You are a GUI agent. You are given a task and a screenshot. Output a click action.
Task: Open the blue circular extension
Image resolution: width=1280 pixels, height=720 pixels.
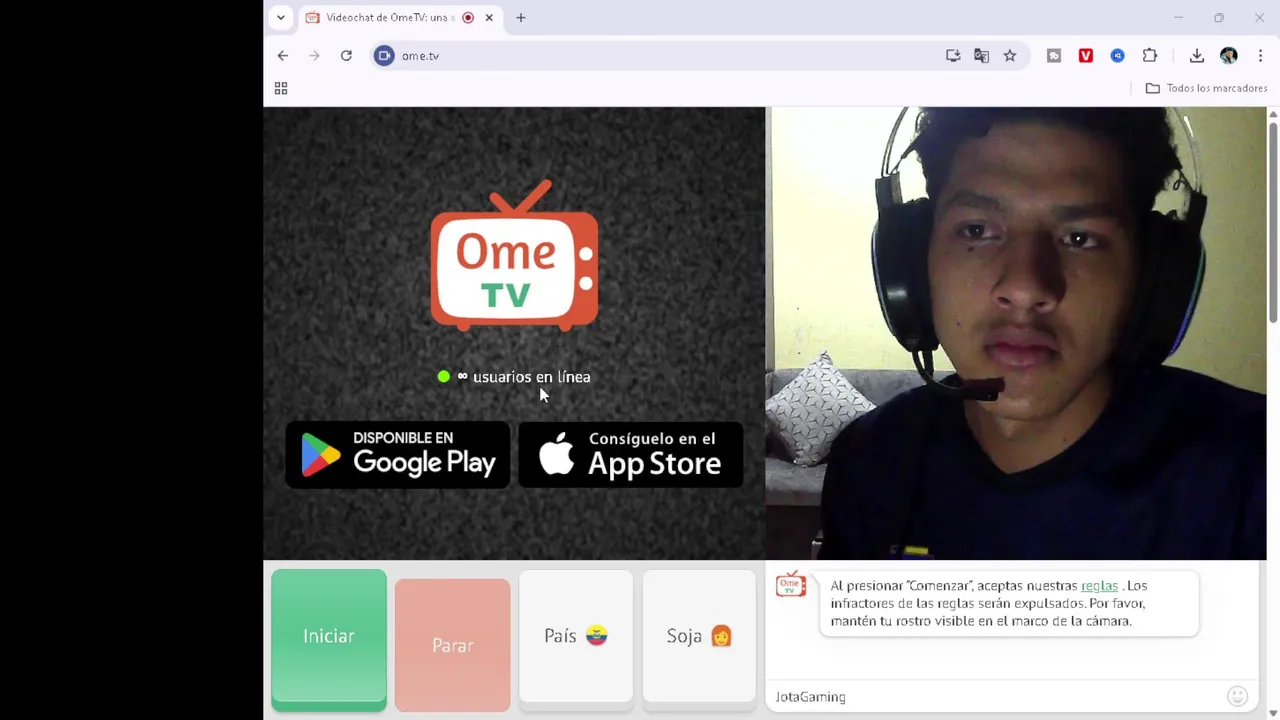[x=1118, y=56]
